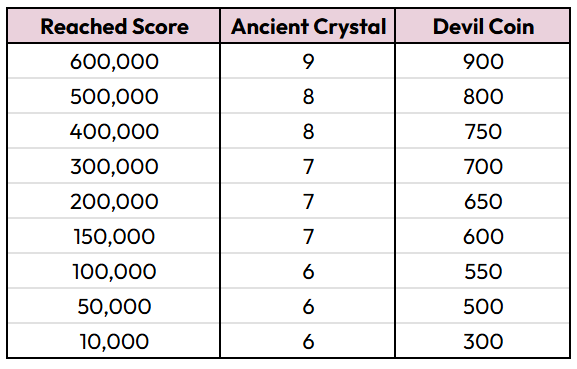The image size is (577, 369).
Task: Click the Ancient Crystal value 9
Action: point(308,61)
